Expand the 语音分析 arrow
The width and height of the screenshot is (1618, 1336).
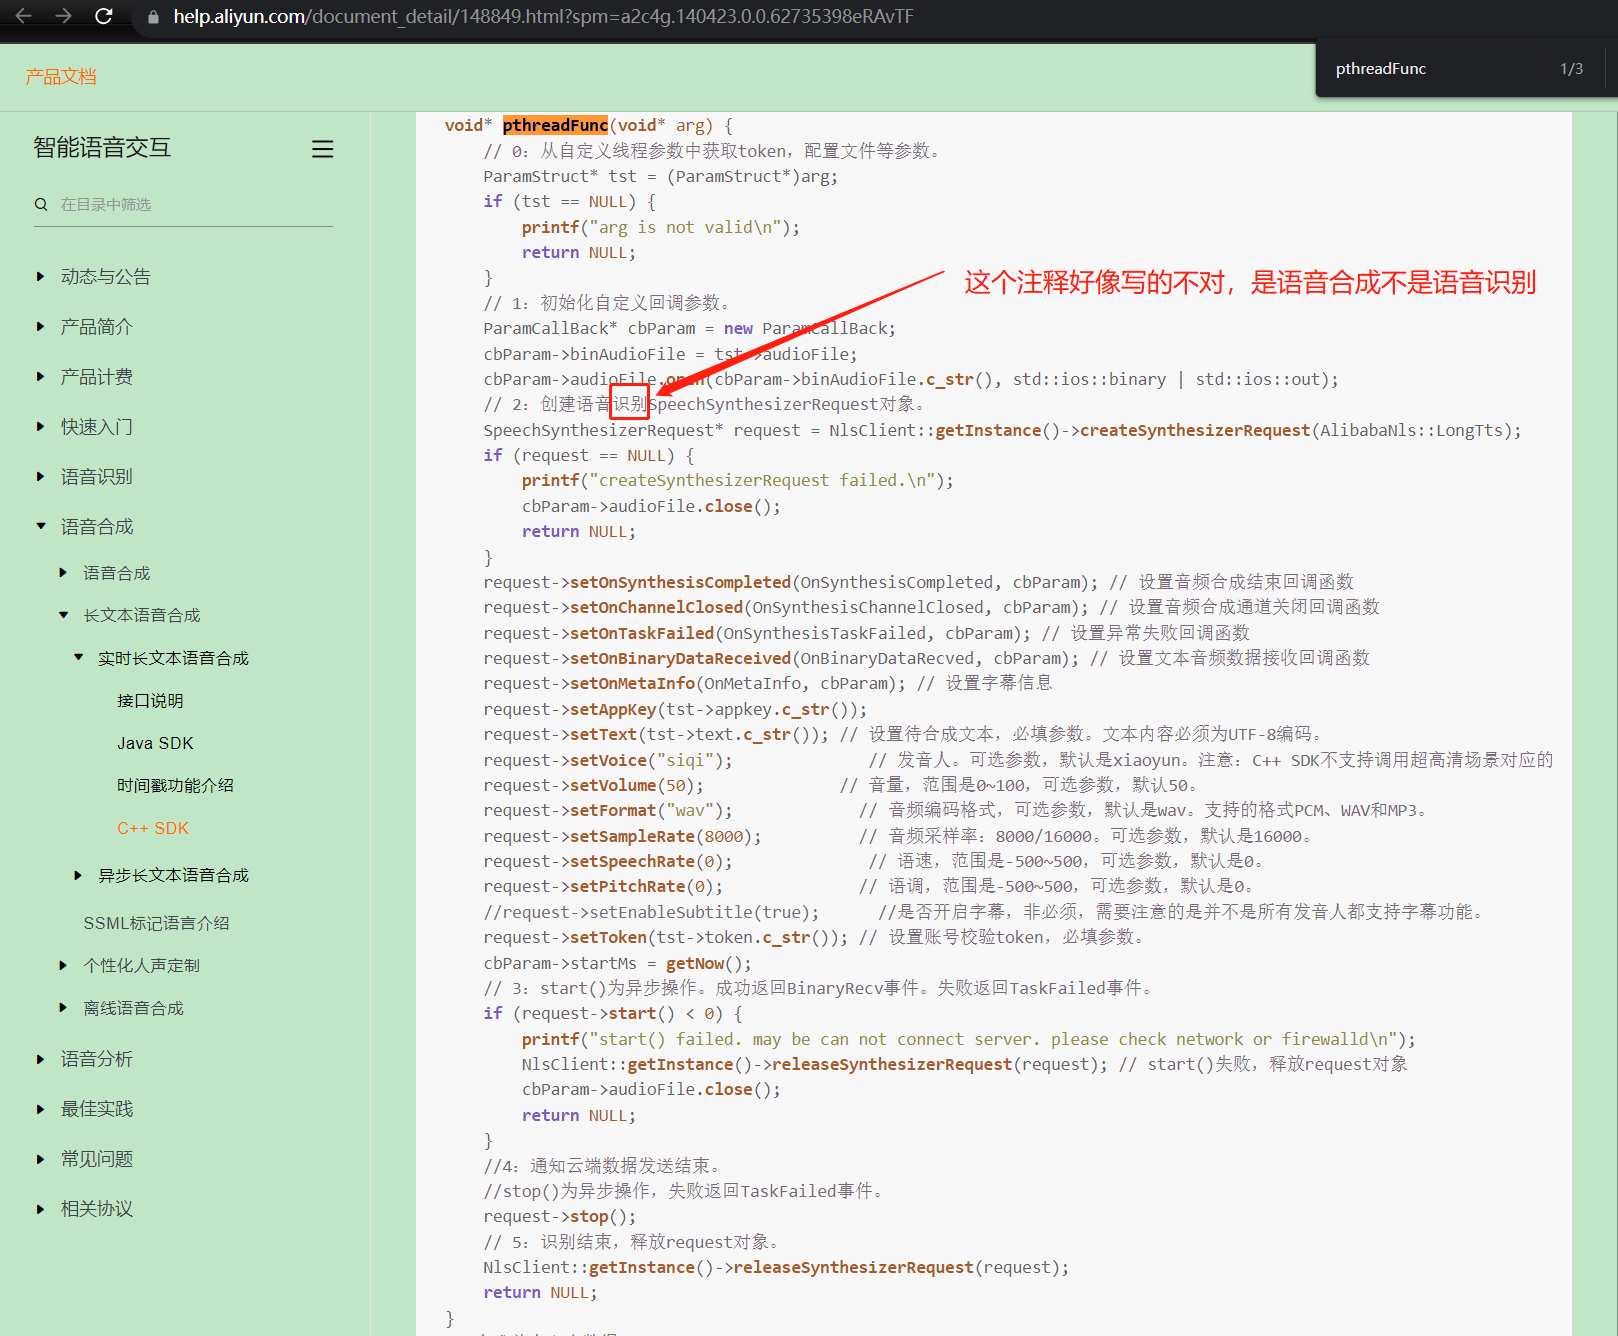click(40, 1058)
